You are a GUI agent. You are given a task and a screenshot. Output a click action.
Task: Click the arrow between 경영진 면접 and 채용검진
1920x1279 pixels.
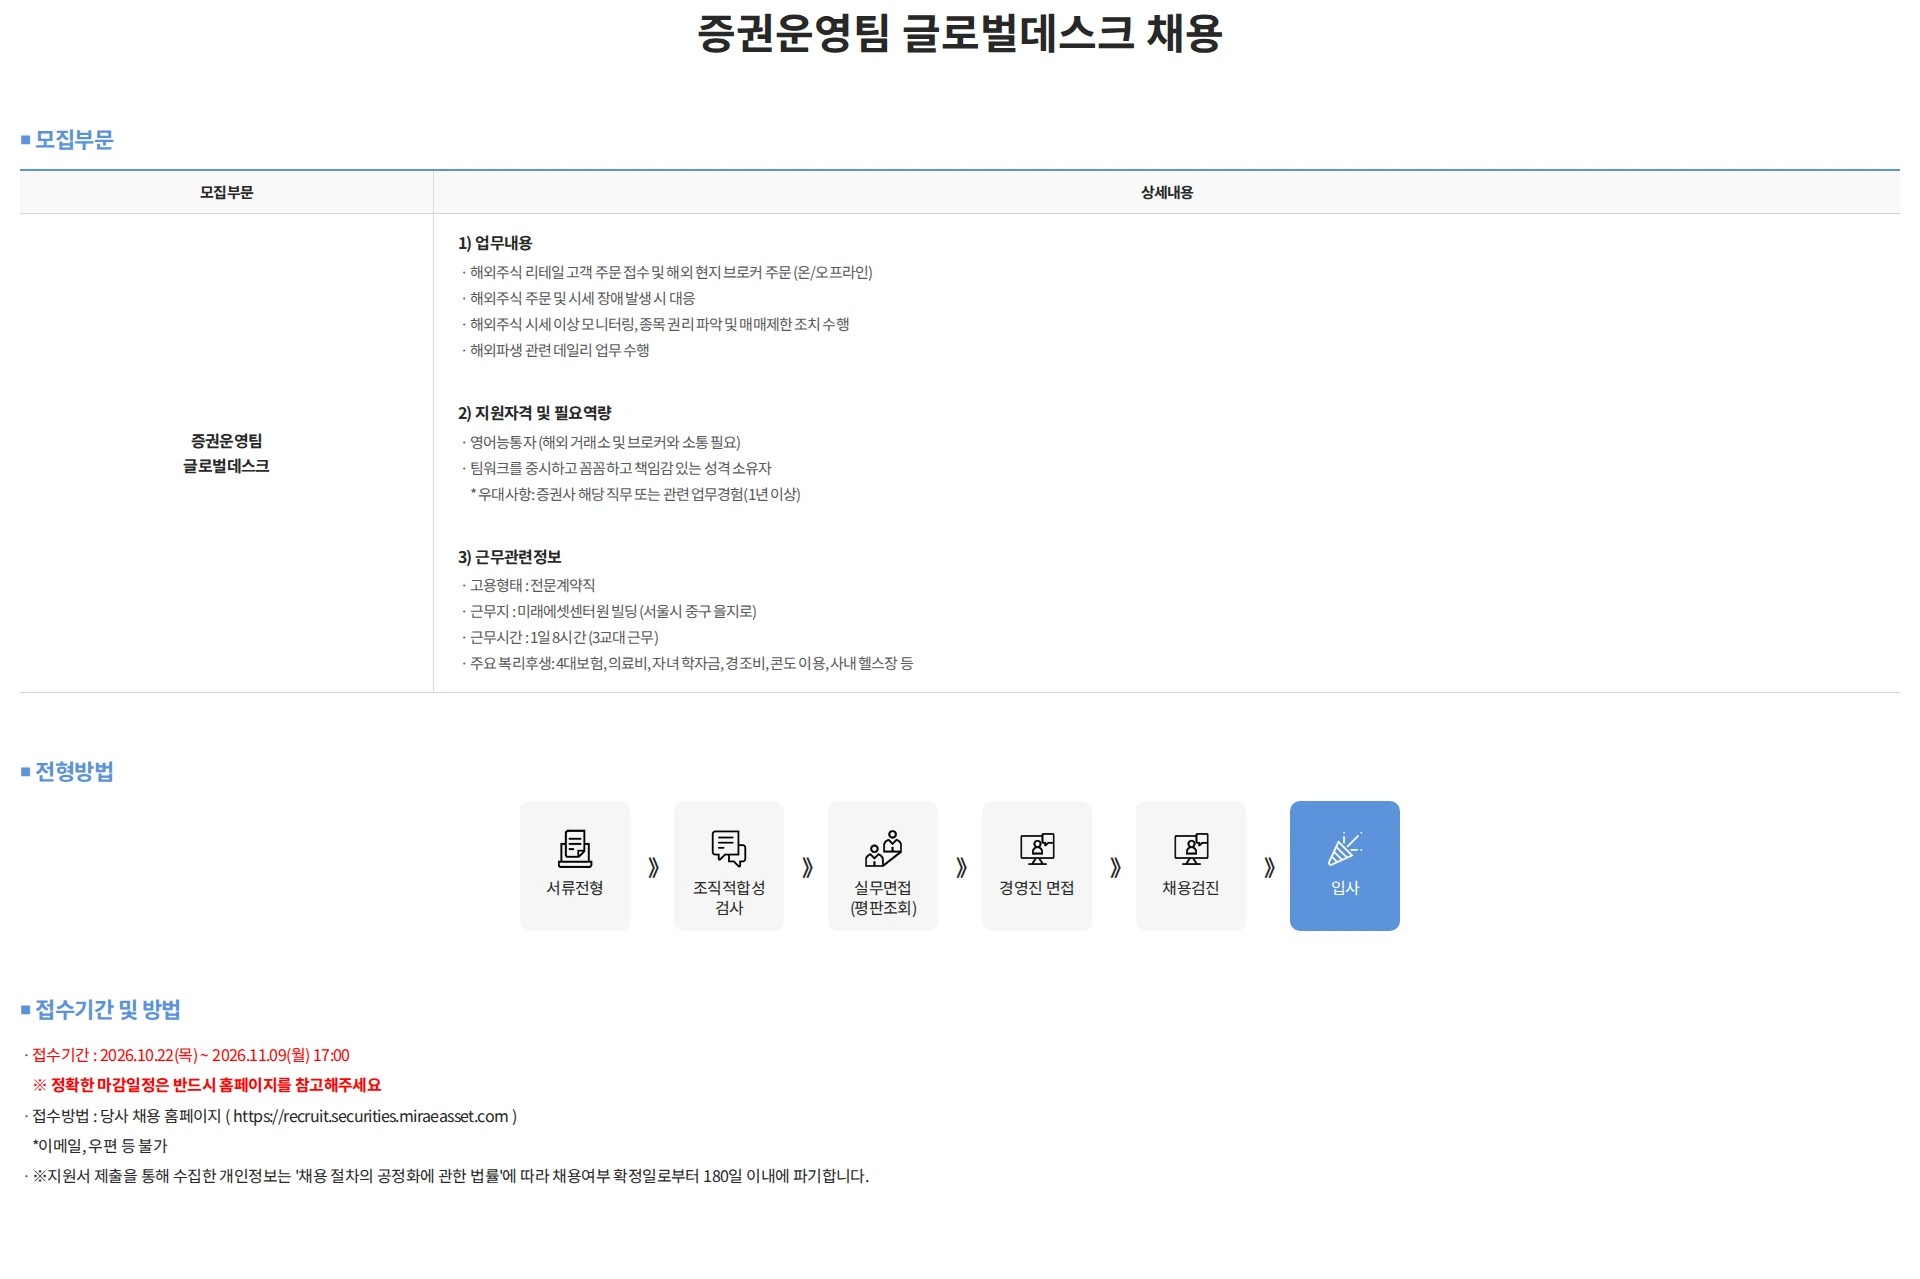point(1115,867)
